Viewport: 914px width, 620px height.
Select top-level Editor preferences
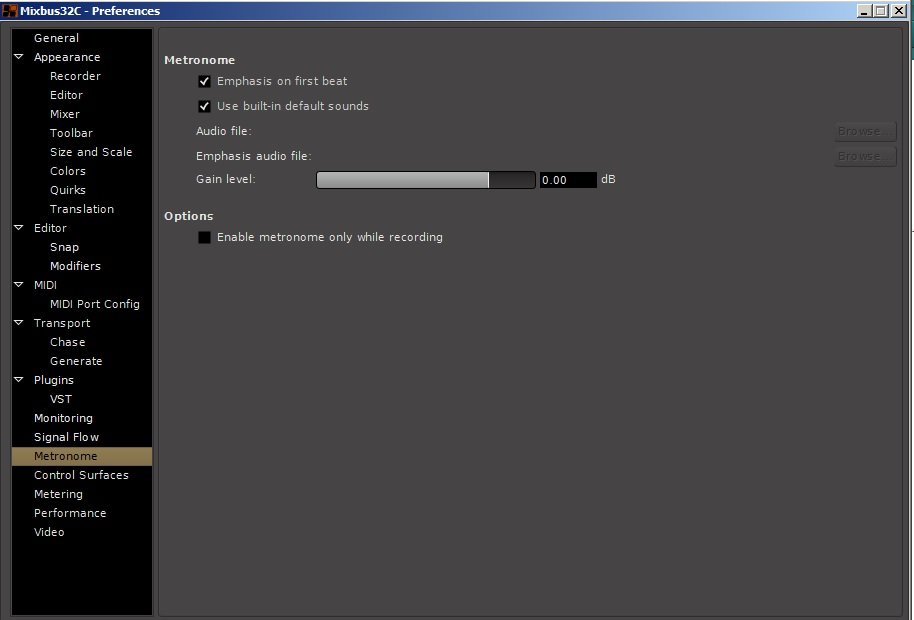click(50, 228)
